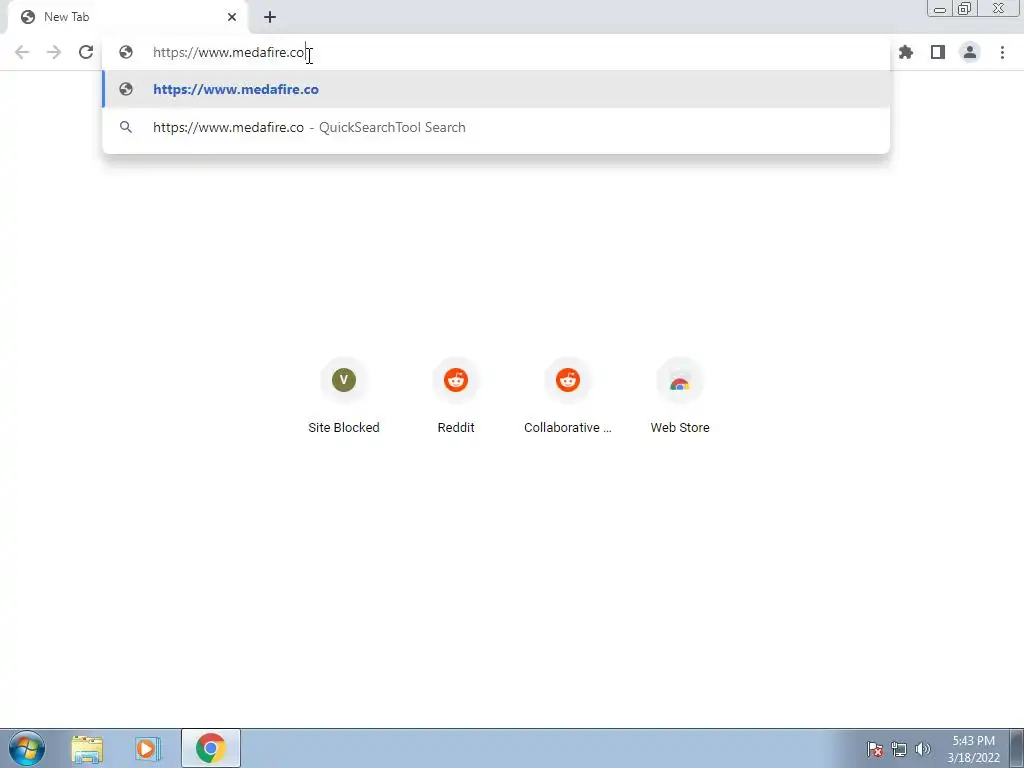Screen dimensions: 1024x768
Task: Open the volume speaker tray icon
Action: click(923, 749)
